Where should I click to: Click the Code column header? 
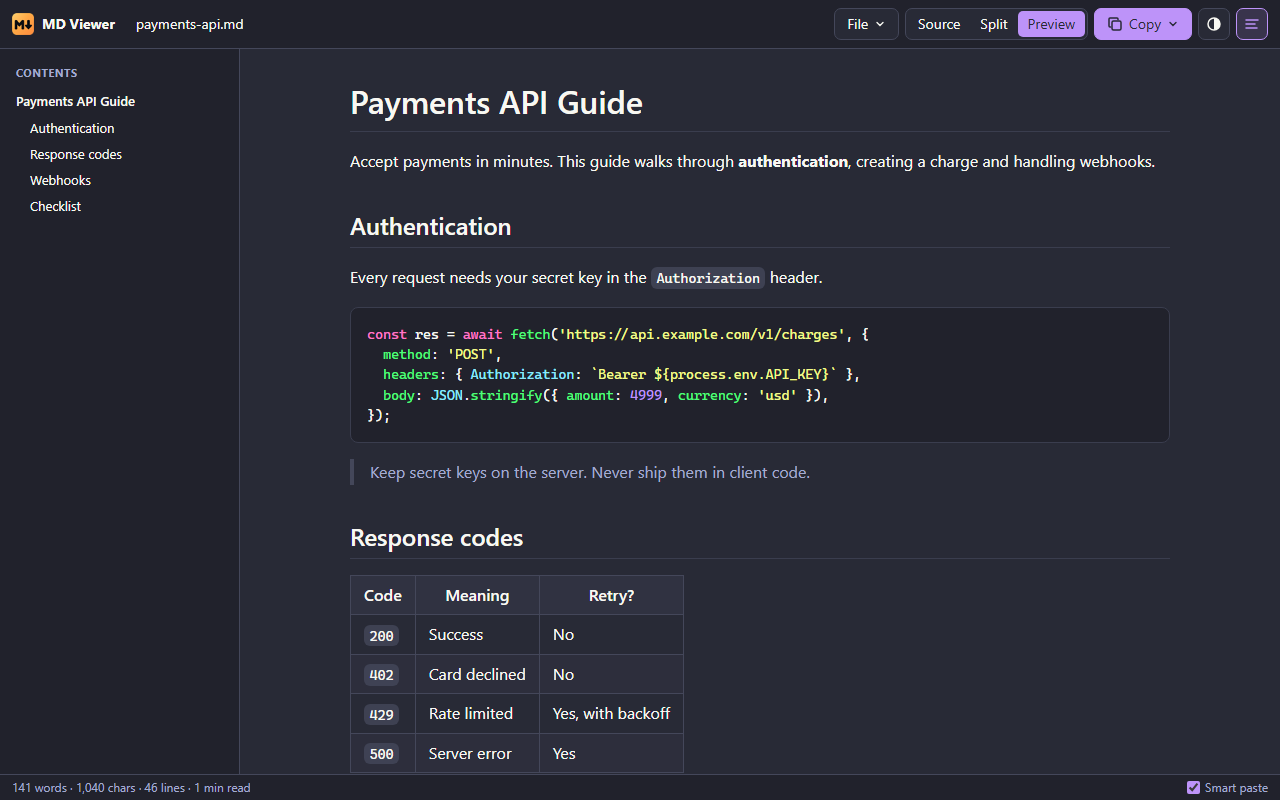[383, 595]
